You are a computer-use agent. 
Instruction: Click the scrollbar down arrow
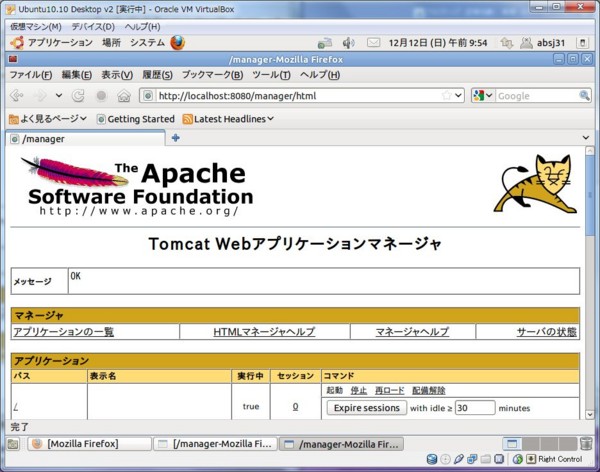pyautogui.click(x=590, y=415)
